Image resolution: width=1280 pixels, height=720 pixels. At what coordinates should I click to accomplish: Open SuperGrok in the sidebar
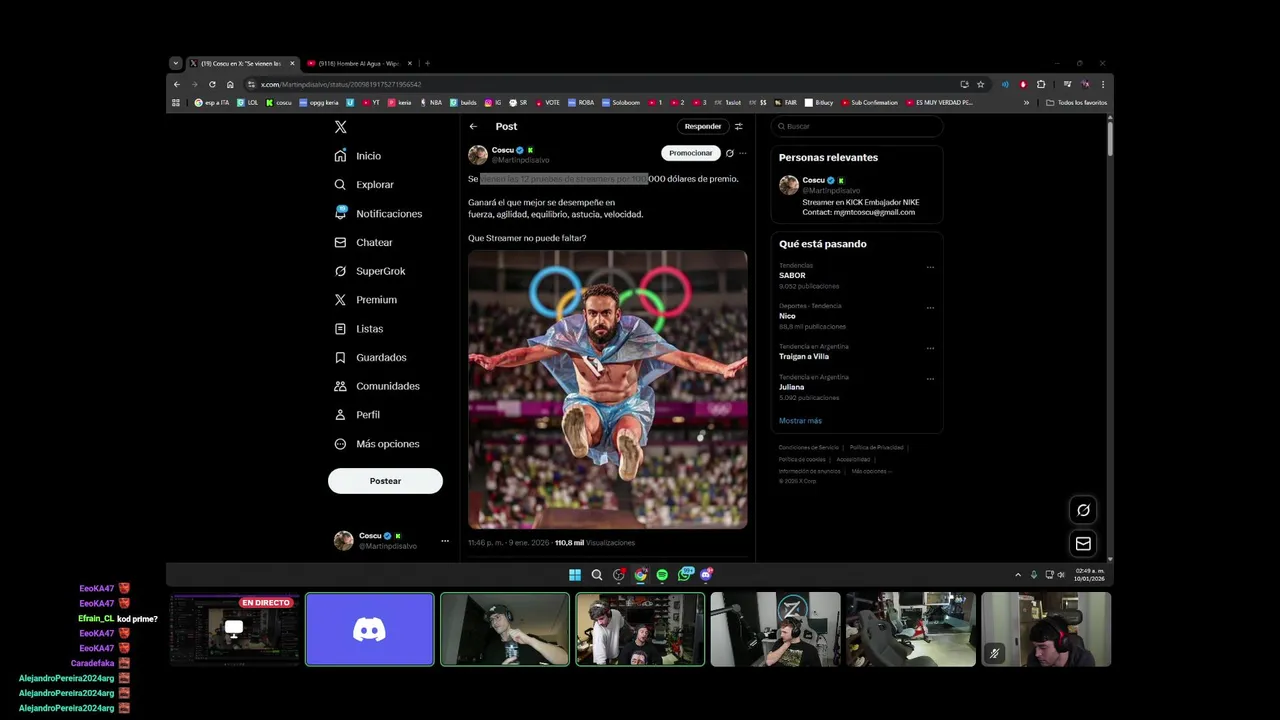coord(370,271)
